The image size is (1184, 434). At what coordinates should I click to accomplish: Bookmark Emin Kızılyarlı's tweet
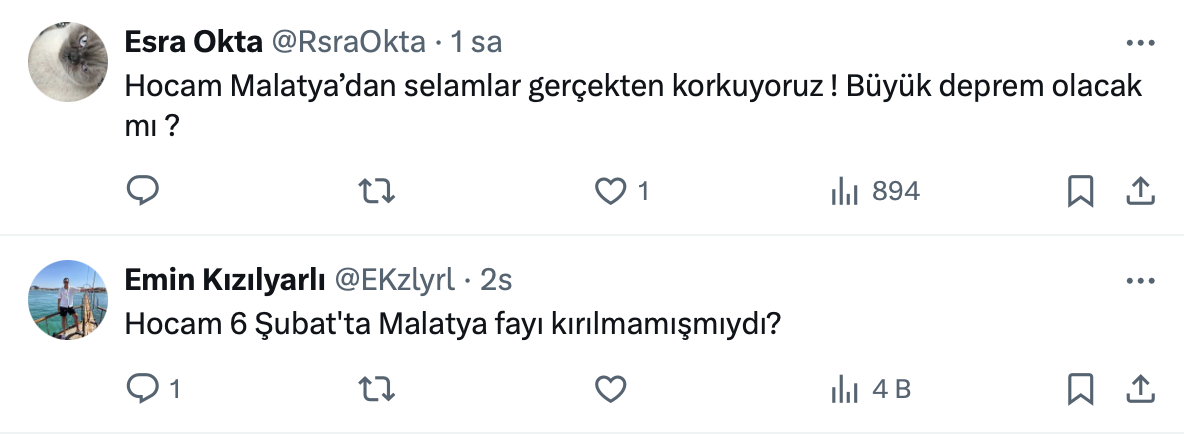point(1080,388)
